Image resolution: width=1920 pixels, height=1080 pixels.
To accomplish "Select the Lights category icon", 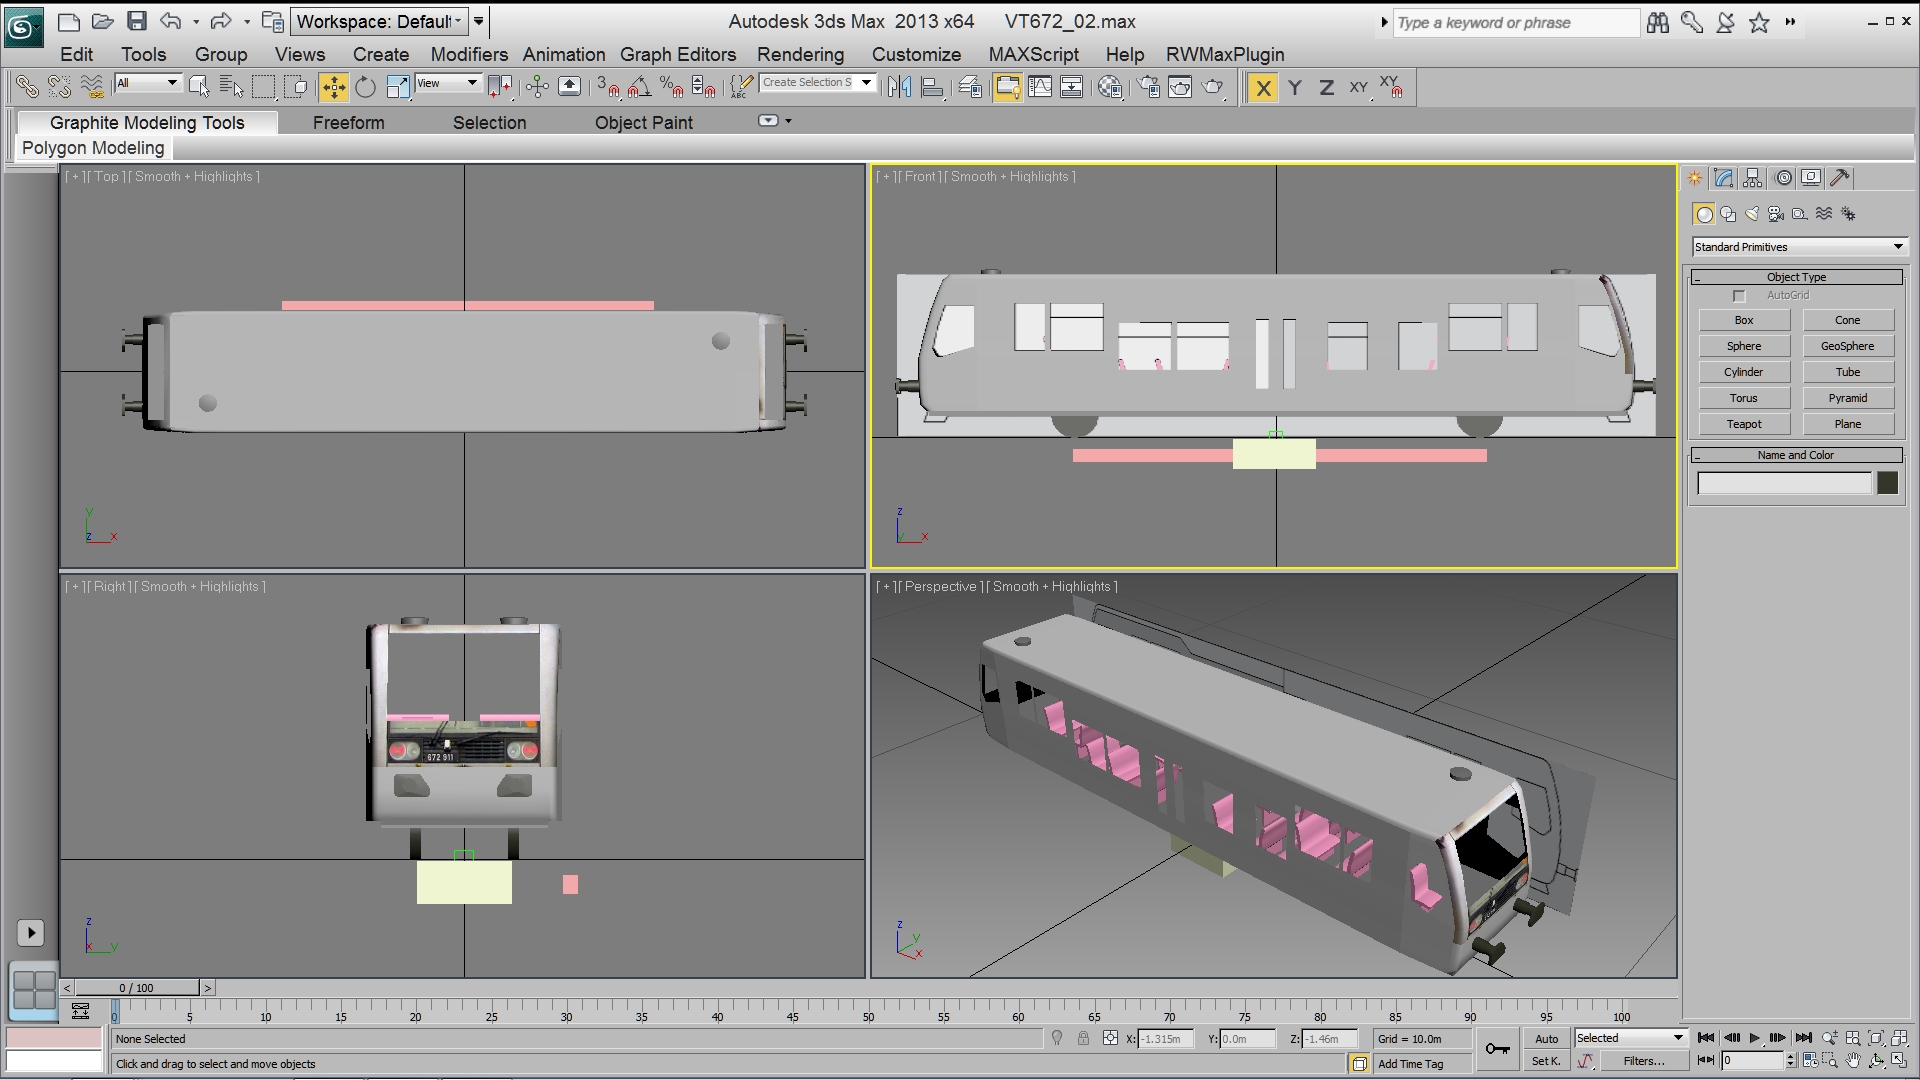I will click(x=1752, y=214).
